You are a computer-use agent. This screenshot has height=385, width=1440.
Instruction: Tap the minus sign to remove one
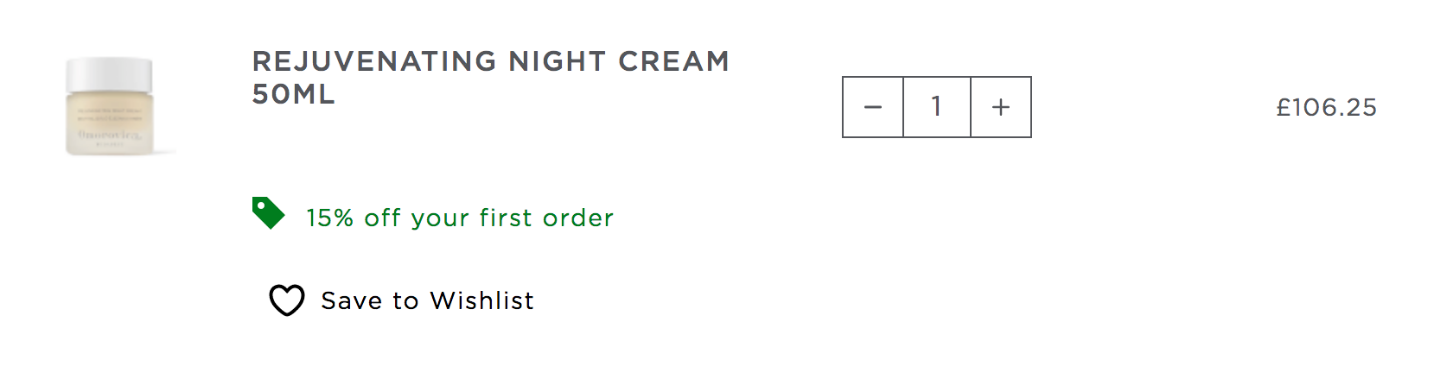873,107
